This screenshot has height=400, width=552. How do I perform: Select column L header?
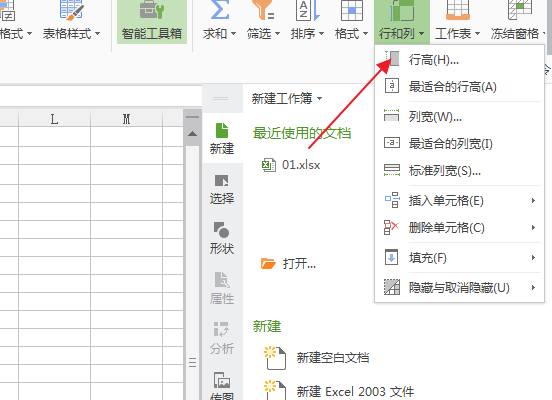[x=54, y=119]
